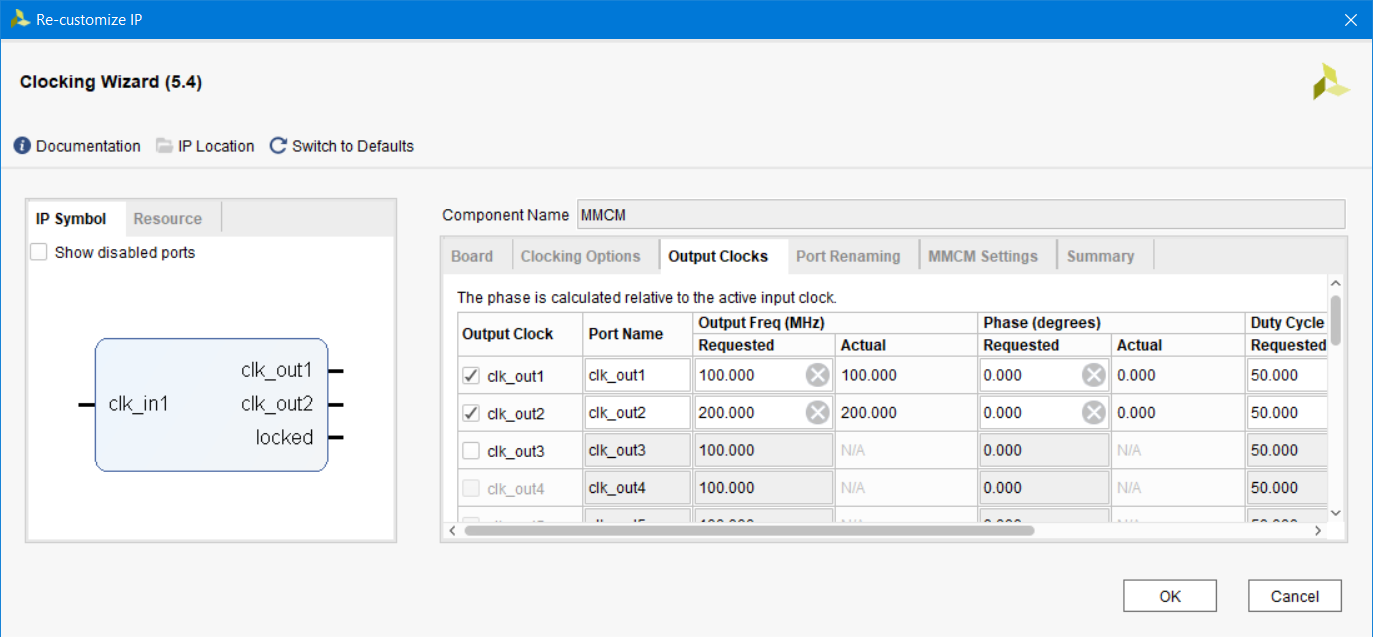Enable Show disabled ports checkbox

click(x=39, y=252)
